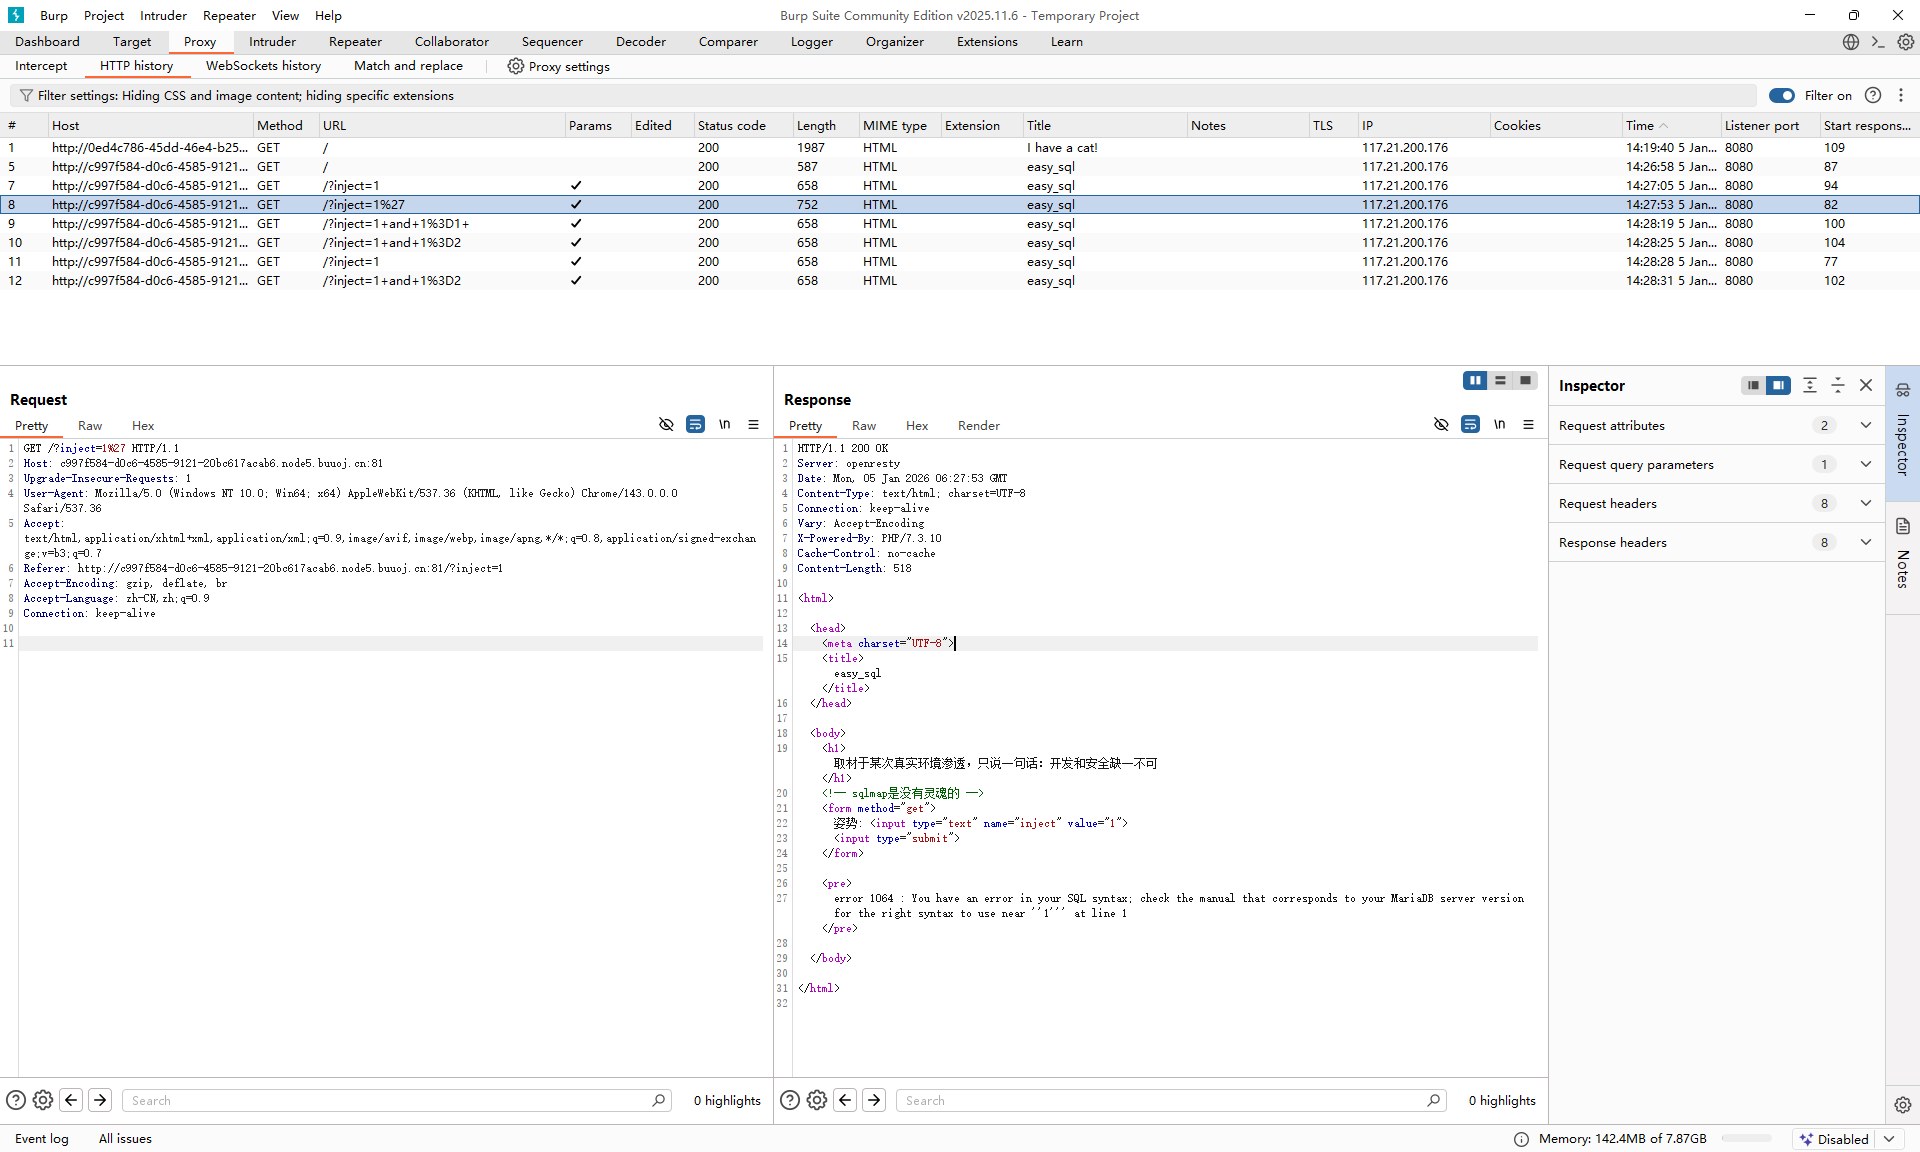Click the embedded browser globe icon
The height and width of the screenshot is (1152, 1920).
1851,42
